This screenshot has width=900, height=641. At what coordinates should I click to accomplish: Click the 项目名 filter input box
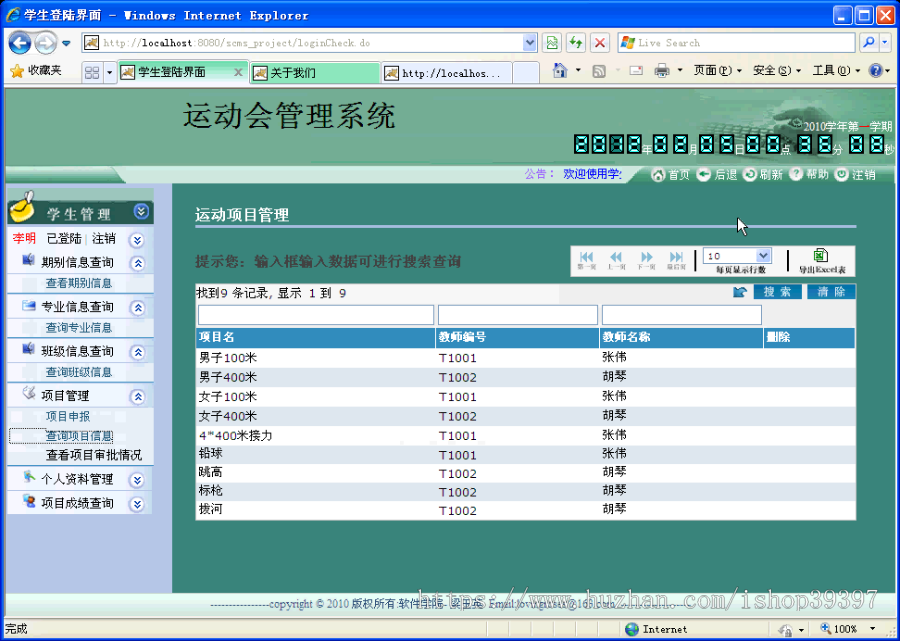pos(316,315)
